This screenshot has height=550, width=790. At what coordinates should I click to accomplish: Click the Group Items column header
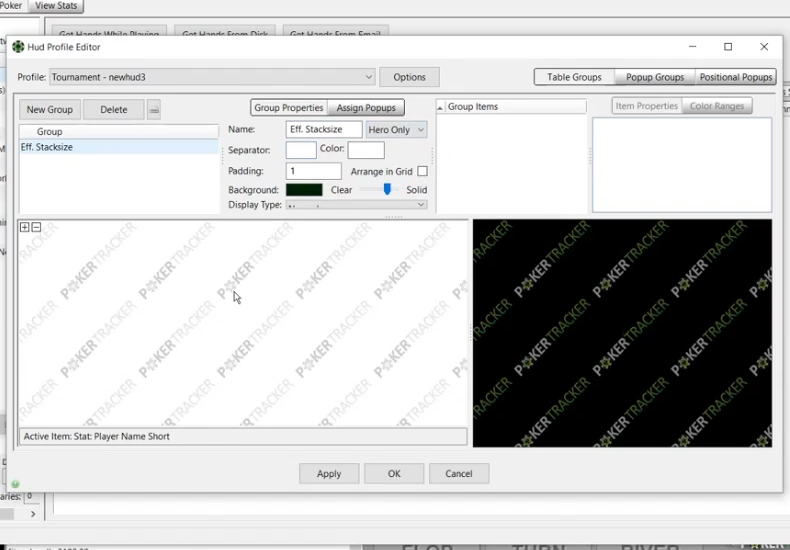[x=511, y=107]
